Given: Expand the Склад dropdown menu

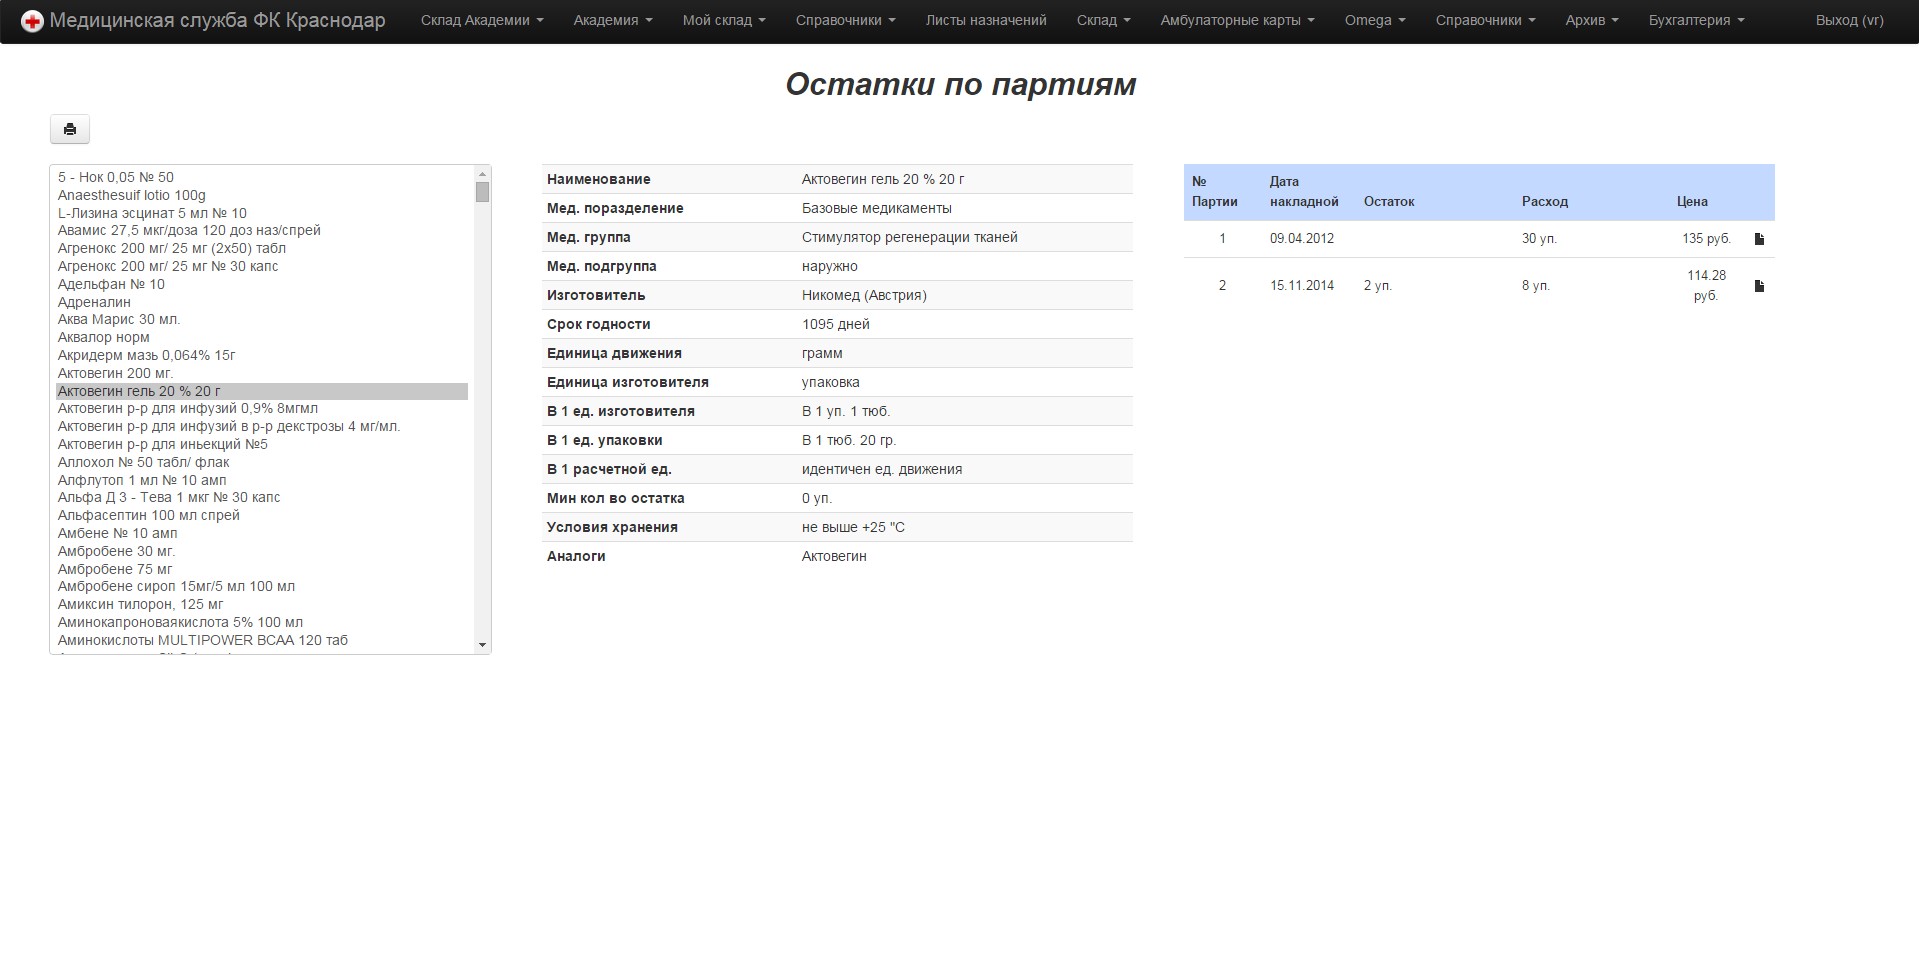Looking at the screenshot, I should pyautogui.click(x=1103, y=20).
